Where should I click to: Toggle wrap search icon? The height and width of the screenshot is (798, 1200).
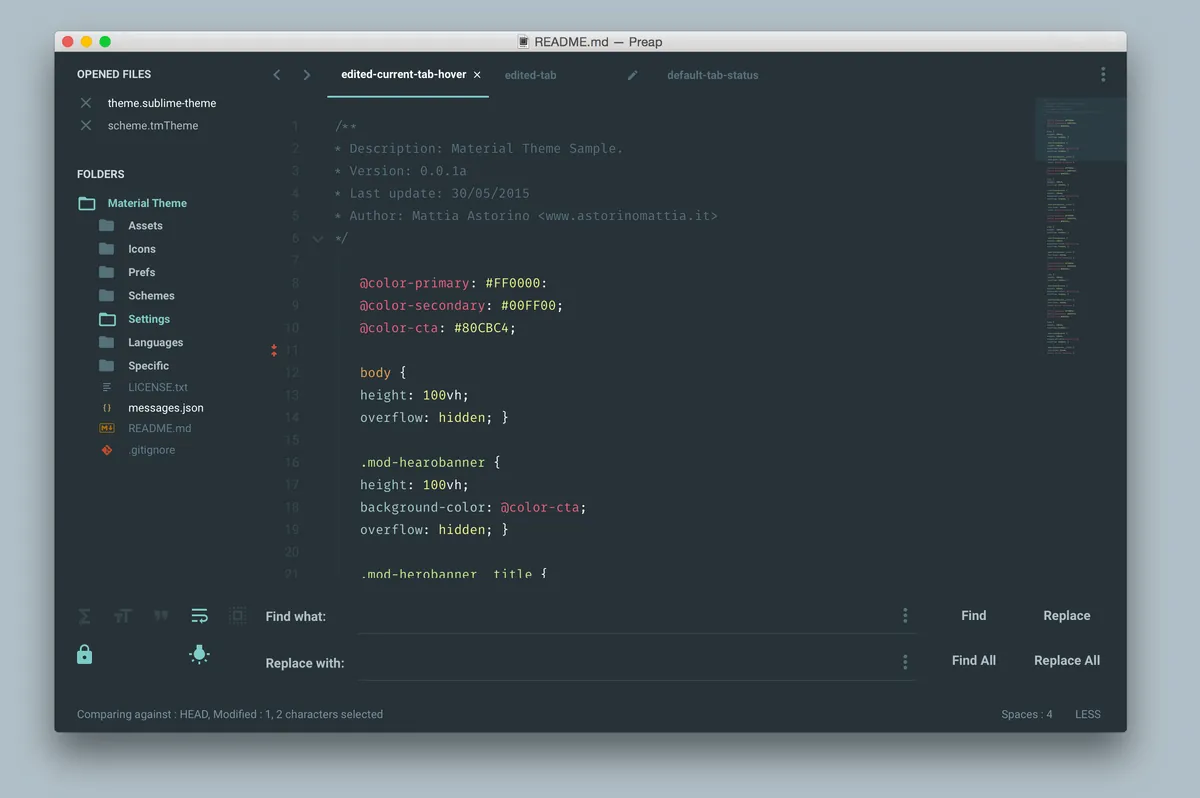[x=199, y=616]
